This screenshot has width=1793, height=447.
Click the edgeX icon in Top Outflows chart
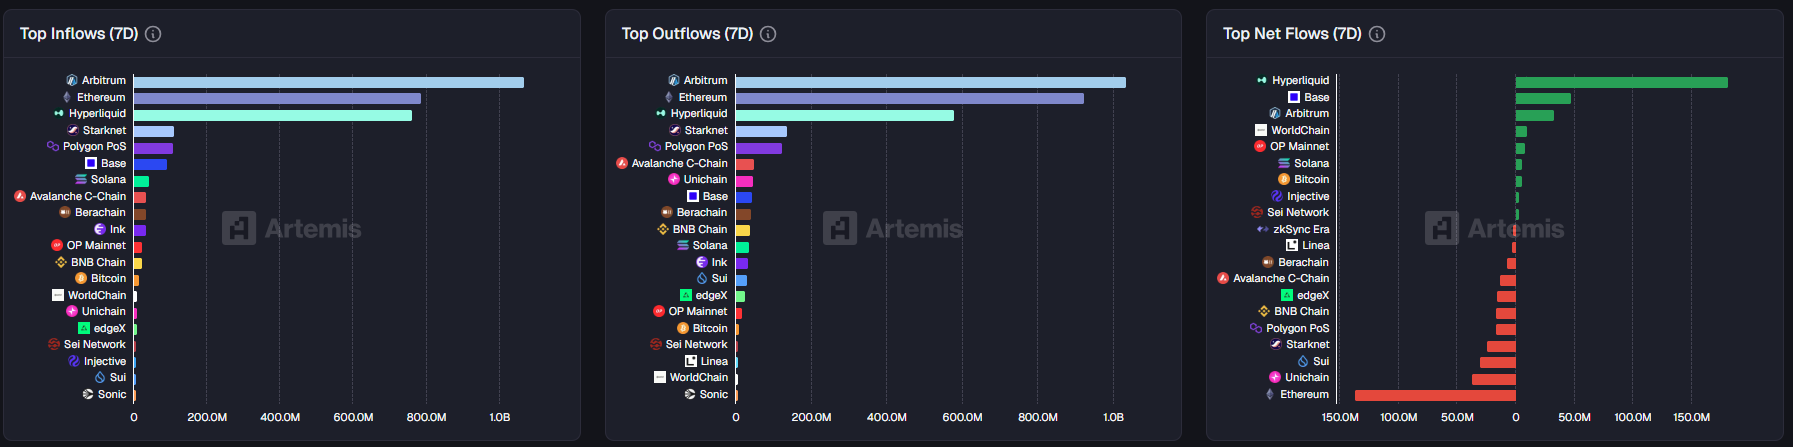(686, 295)
